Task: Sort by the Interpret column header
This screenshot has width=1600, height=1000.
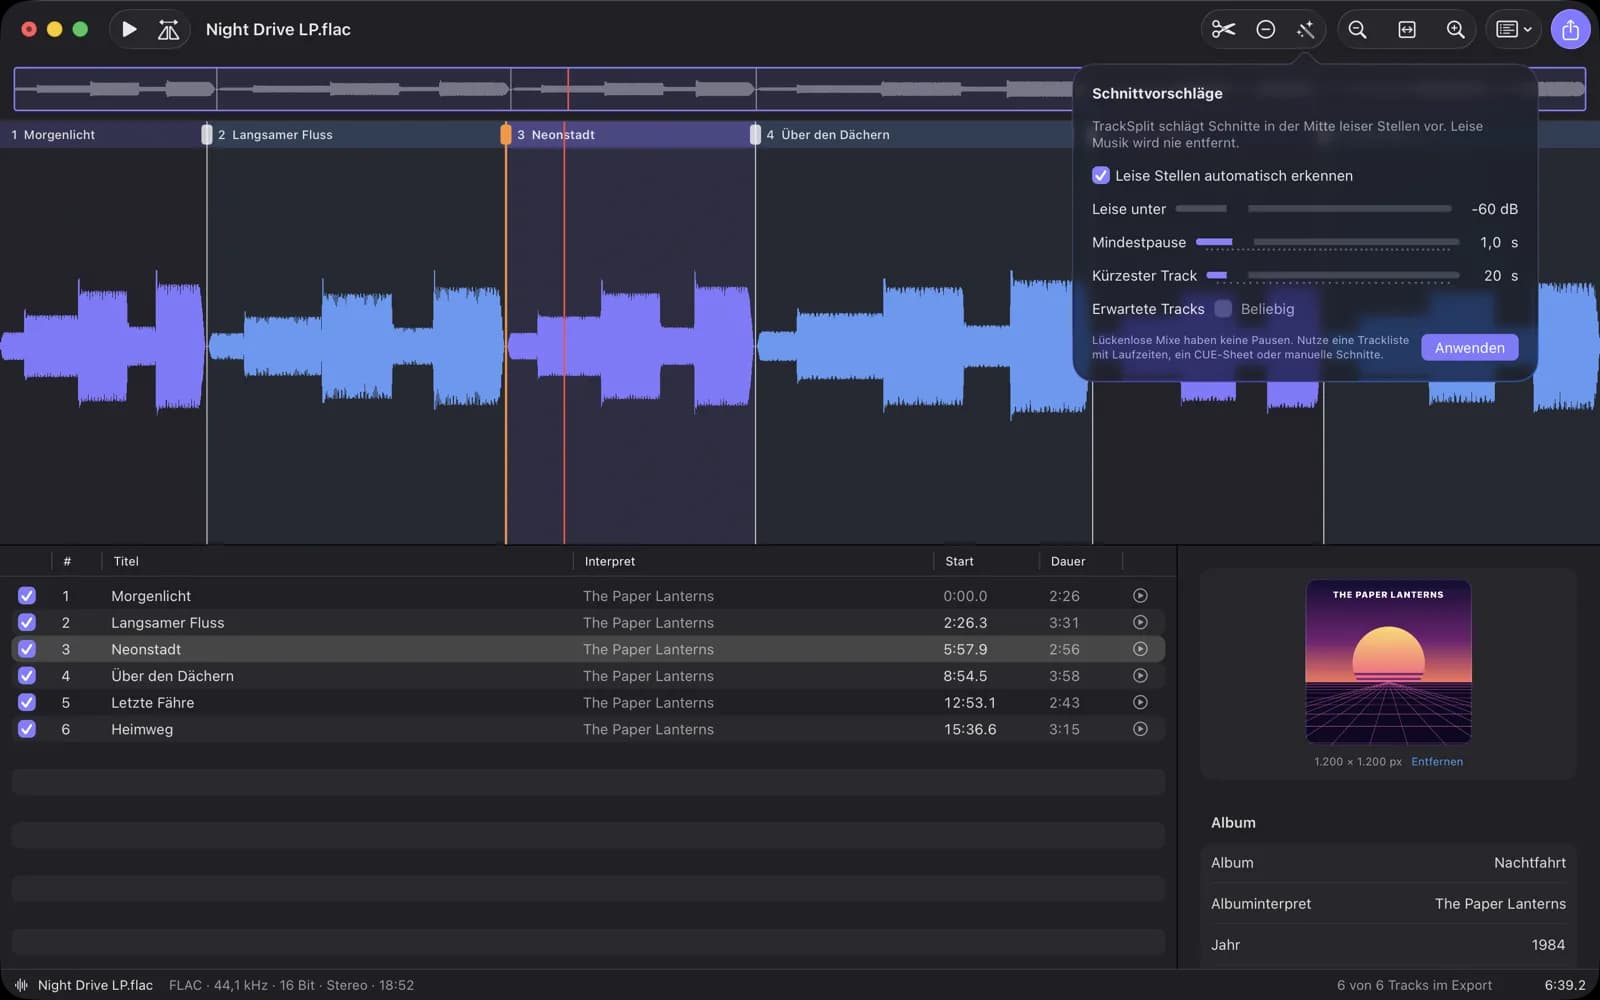Action: 610,561
